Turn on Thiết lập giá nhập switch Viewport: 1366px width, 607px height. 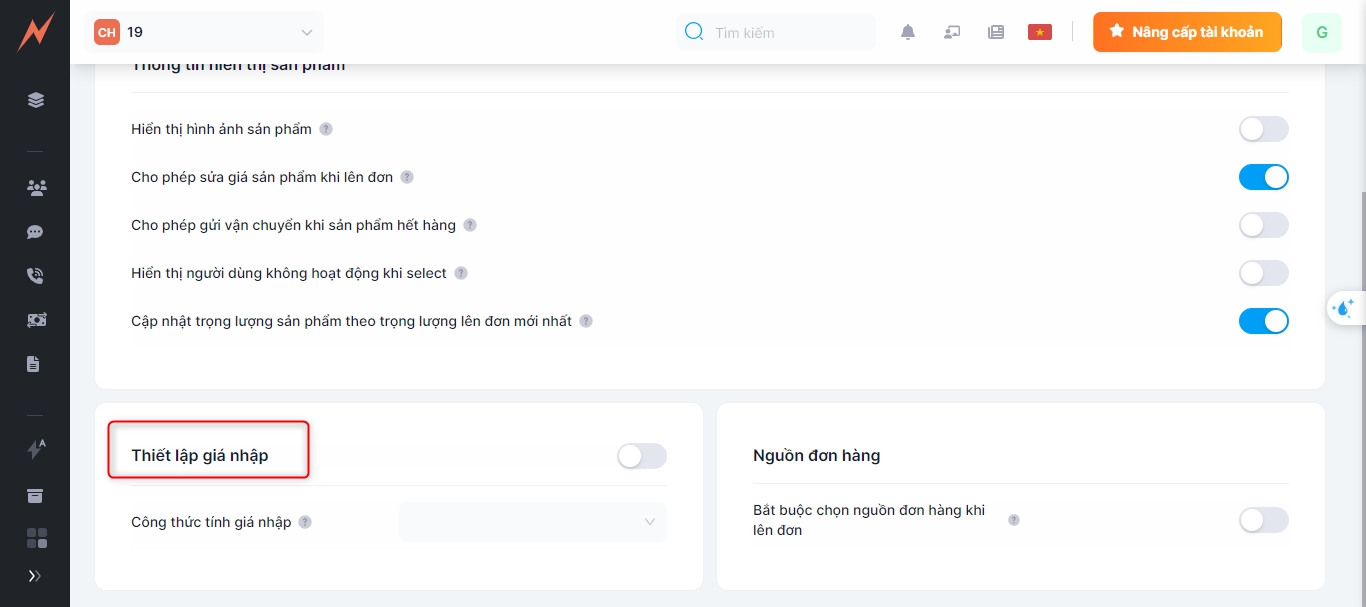(641, 456)
